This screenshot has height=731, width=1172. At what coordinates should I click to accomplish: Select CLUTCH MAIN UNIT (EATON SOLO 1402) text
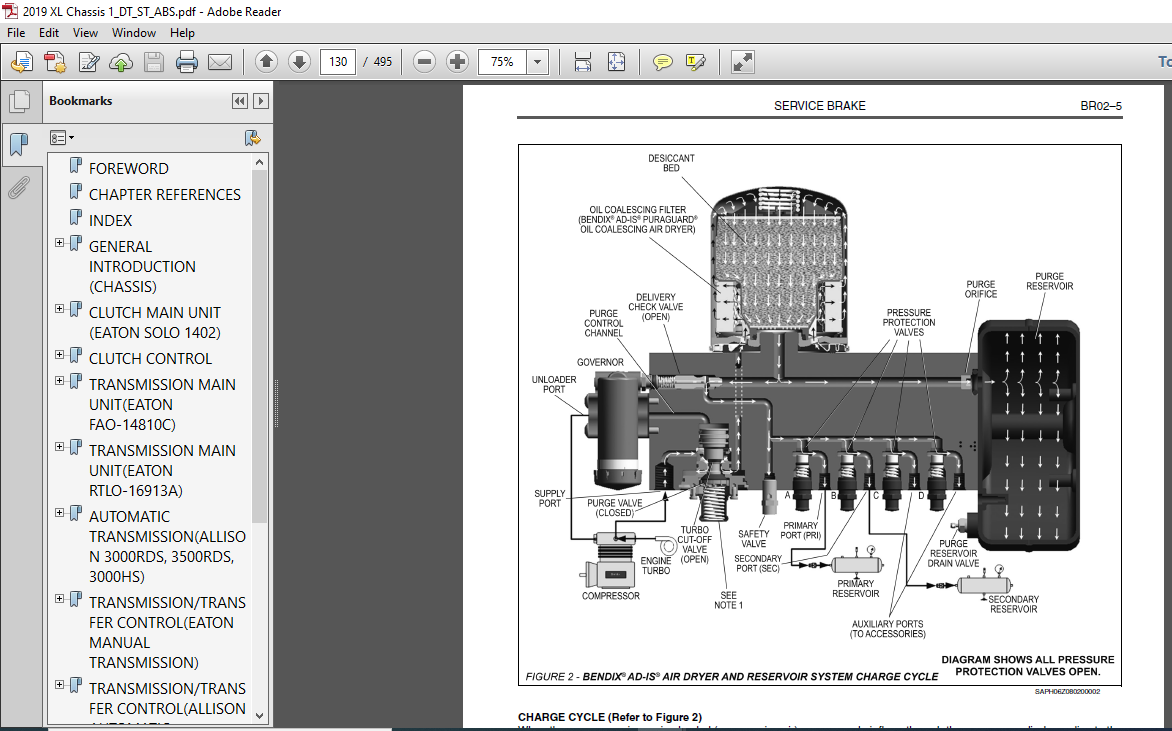(x=155, y=323)
